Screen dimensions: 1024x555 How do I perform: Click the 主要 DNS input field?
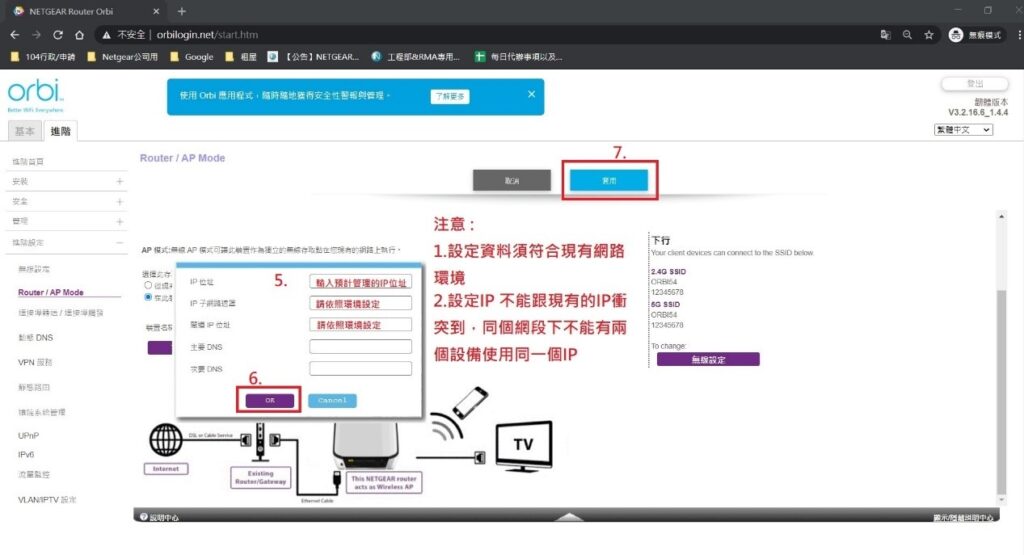[x=360, y=346]
